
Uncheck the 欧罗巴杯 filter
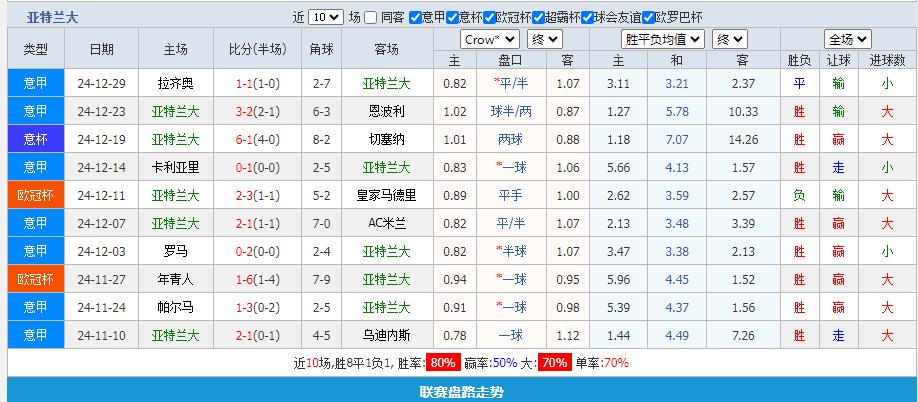[647, 17]
